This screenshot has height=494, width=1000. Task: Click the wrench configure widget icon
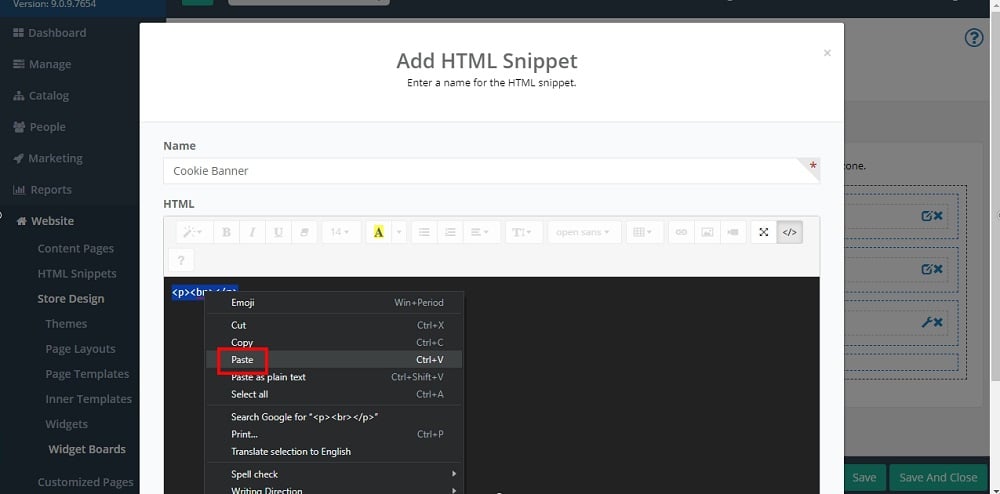tap(927, 323)
